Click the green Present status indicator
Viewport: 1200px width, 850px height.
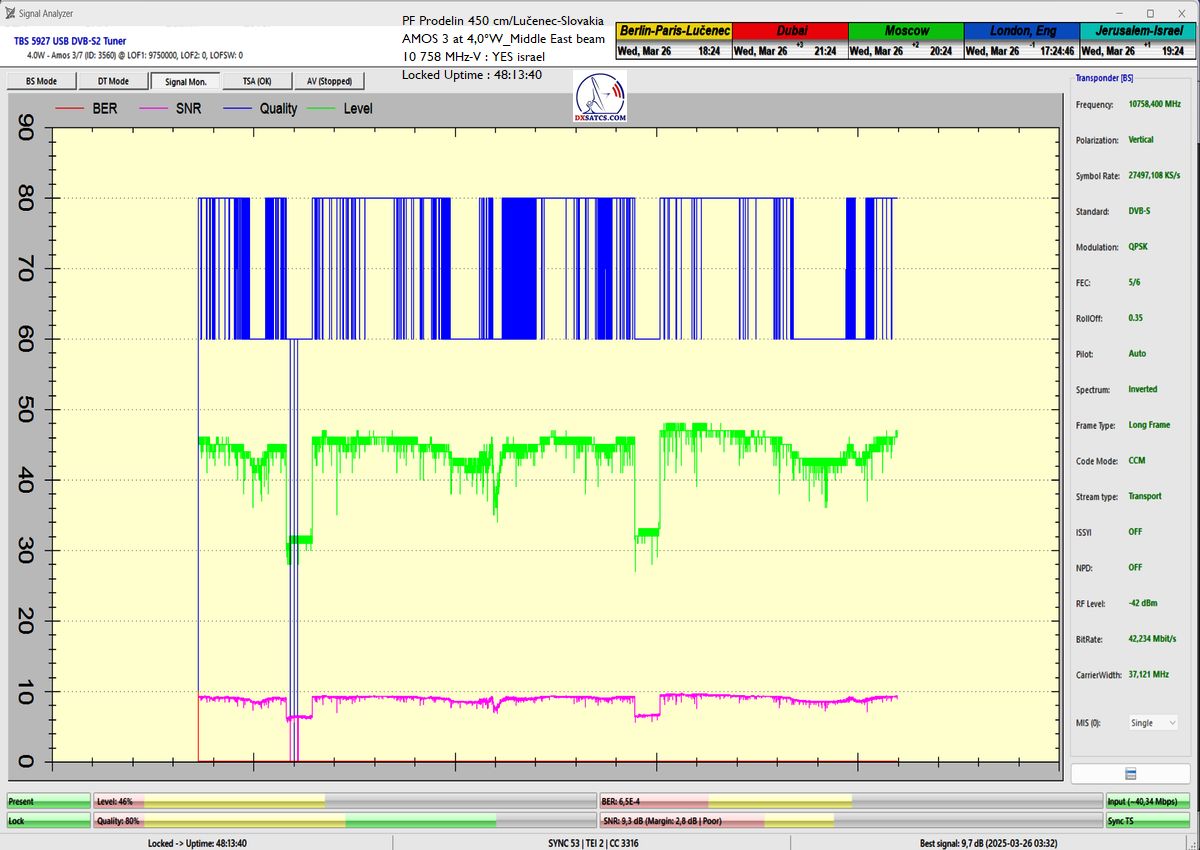click(47, 801)
